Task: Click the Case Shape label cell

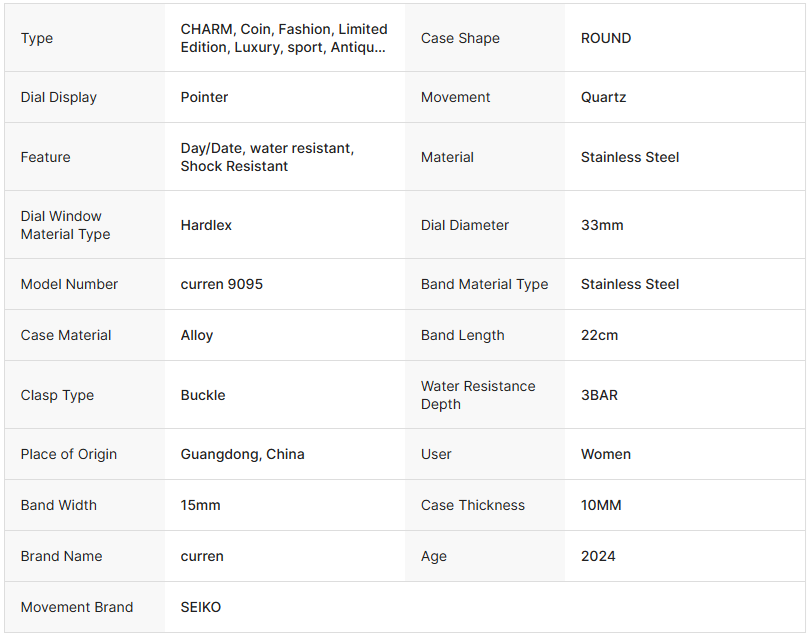Action: click(x=460, y=38)
